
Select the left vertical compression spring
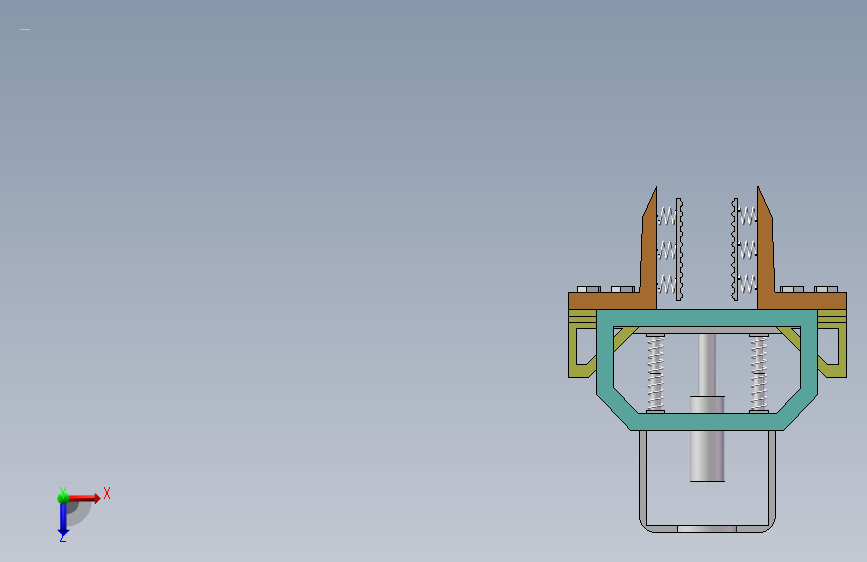(655, 373)
